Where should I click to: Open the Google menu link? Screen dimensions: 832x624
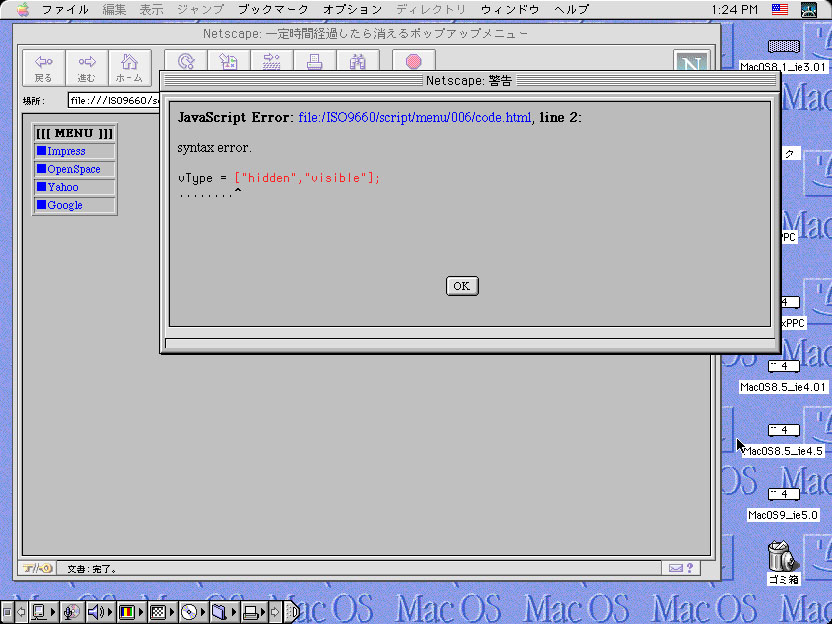pos(65,205)
